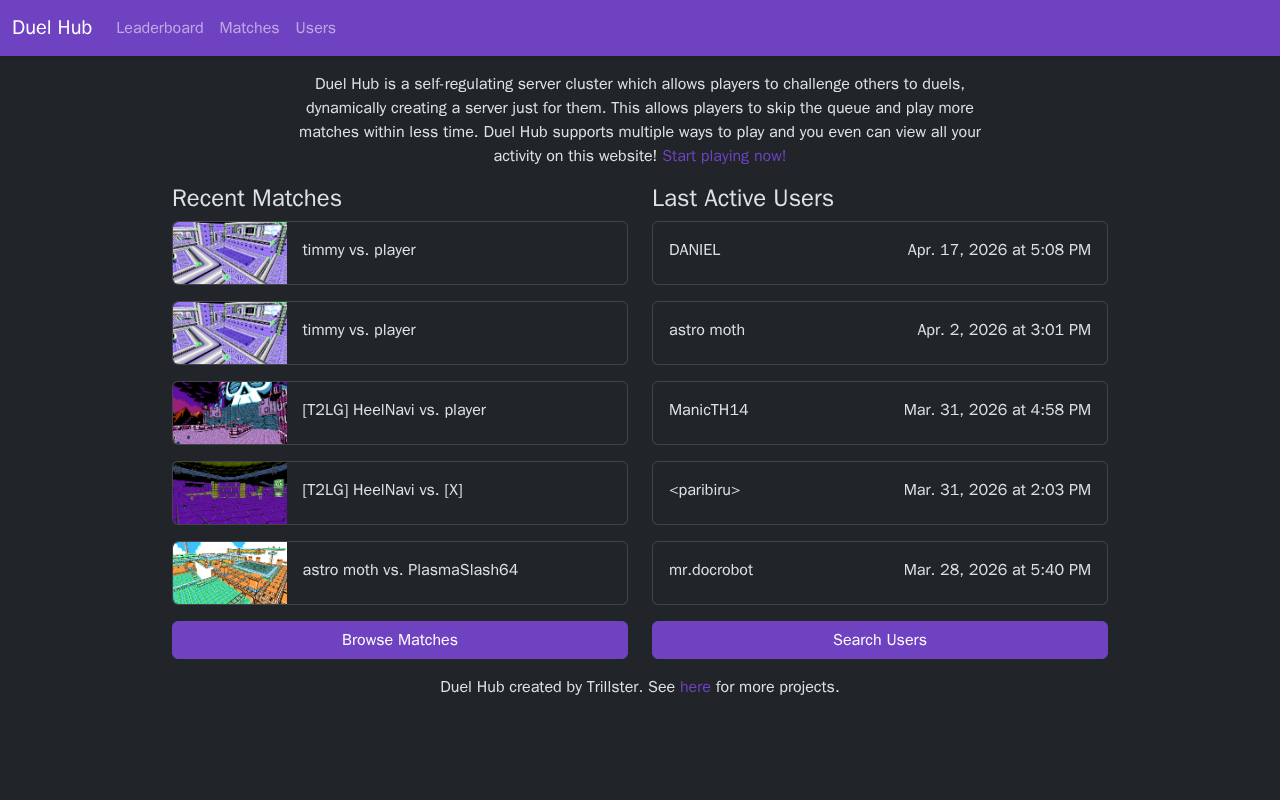
Task: View user DANIEL's profile entry
Action: [880, 253]
